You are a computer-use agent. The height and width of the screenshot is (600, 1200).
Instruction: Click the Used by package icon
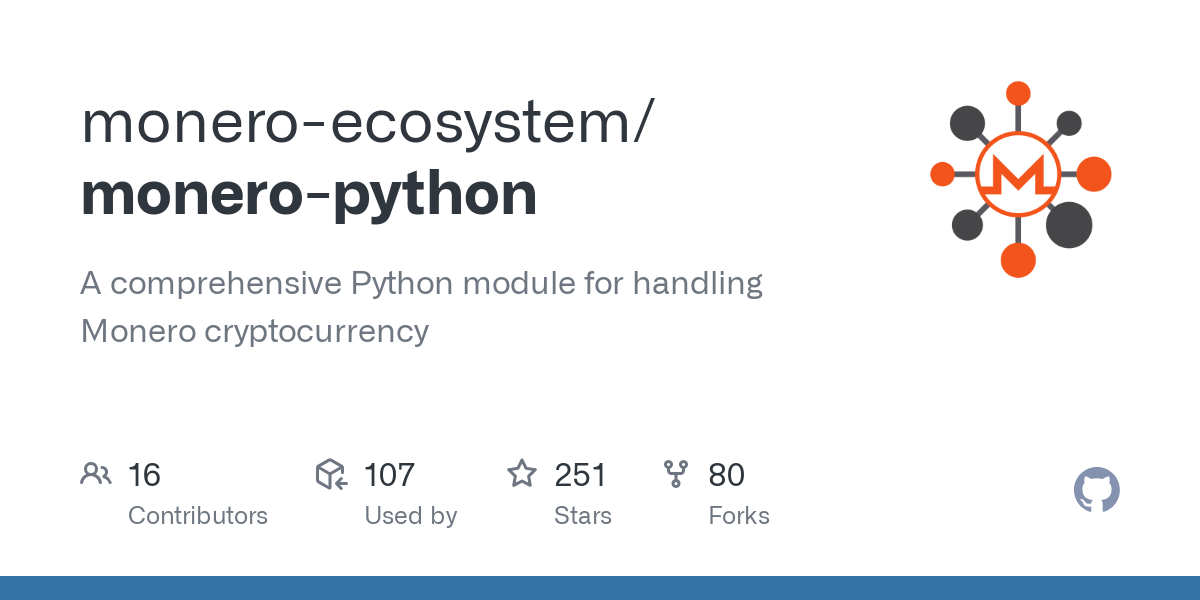[x=331, y=474]
